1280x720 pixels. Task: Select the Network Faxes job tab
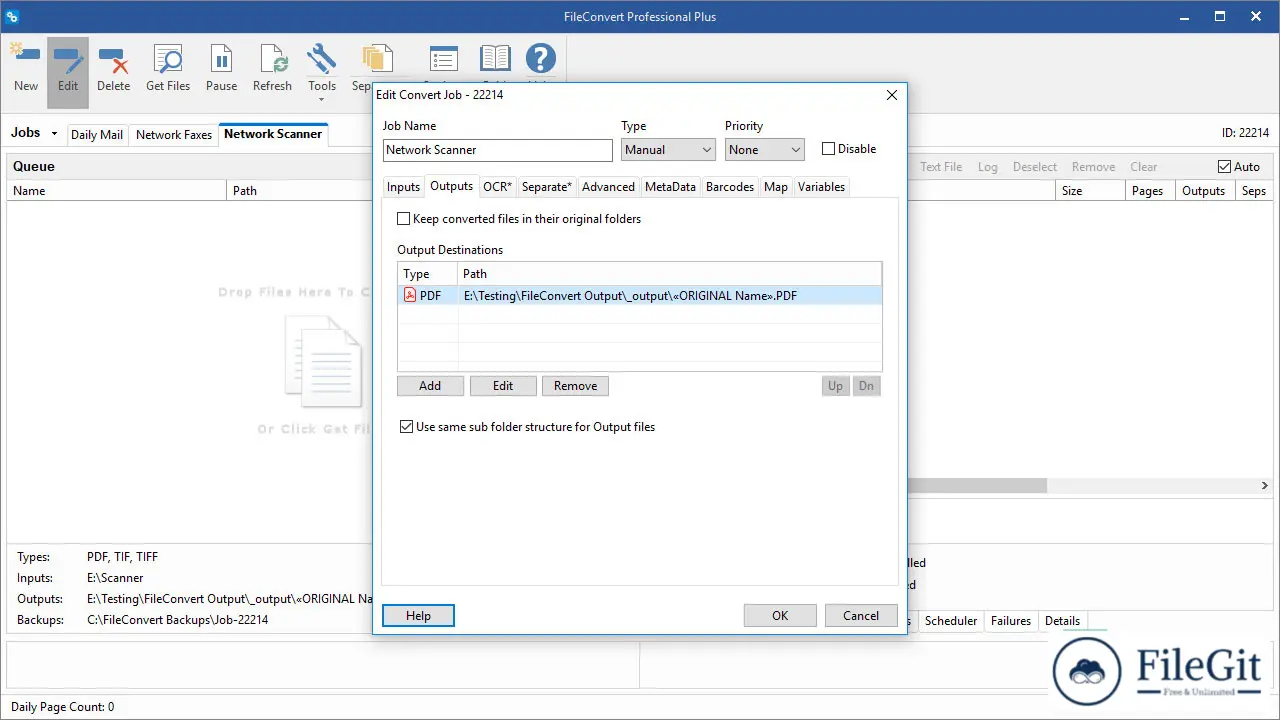click(x=174, y=135)
